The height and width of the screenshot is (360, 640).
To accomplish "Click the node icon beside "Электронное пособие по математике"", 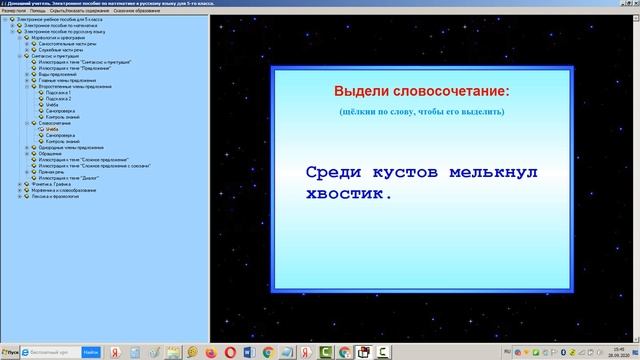I will click(x=19, y=25).
